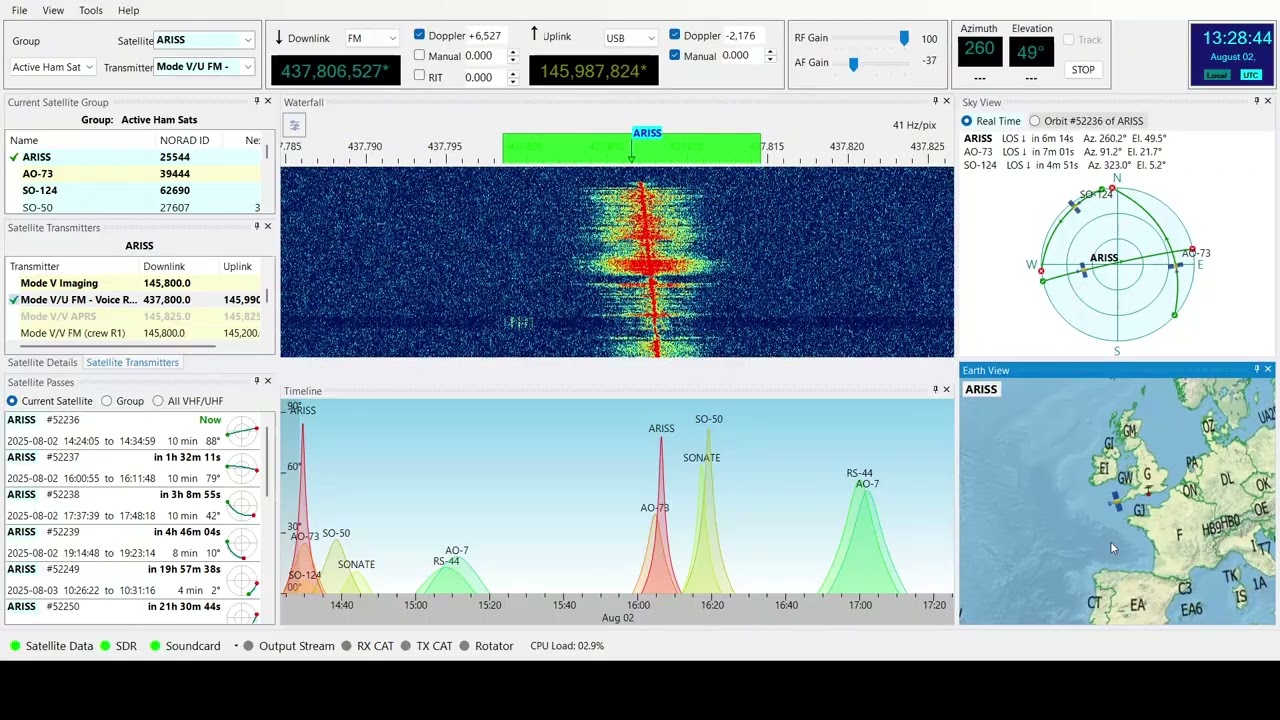This screenshot has height=720, width=1280.
Task: Adjust the AF Gain slider
Action: 853,63
